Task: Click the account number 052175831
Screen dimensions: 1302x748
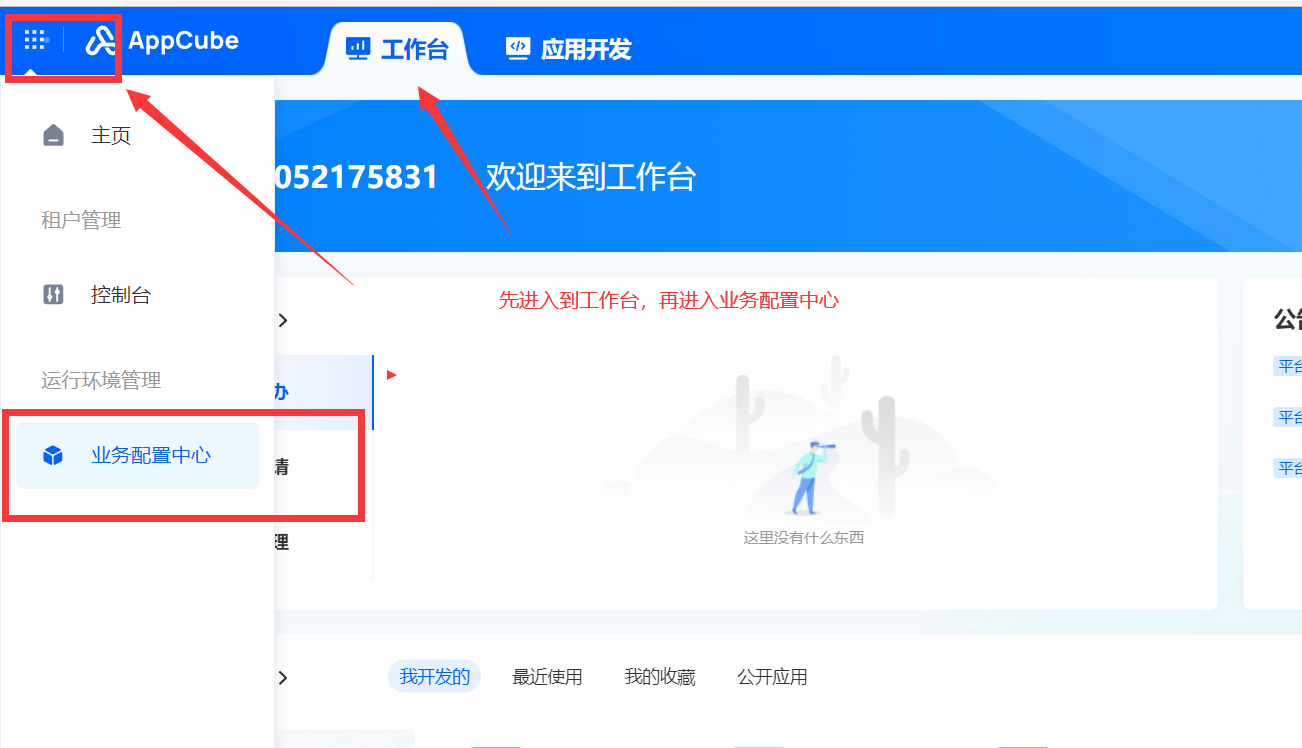Action: 356,177
